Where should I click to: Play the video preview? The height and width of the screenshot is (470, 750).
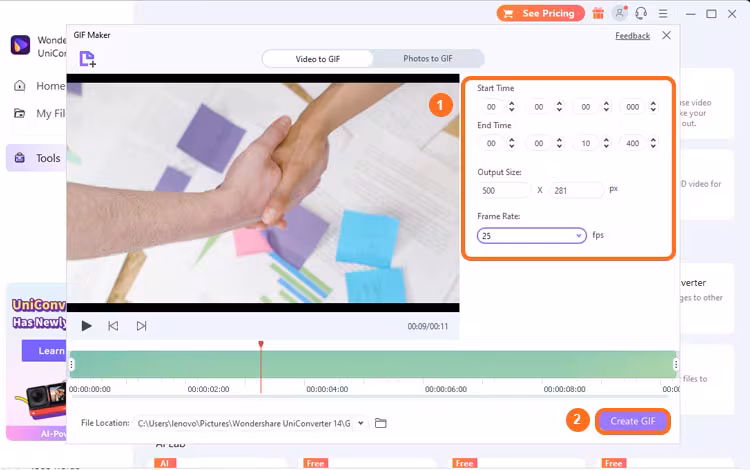[x=86, y=326]
